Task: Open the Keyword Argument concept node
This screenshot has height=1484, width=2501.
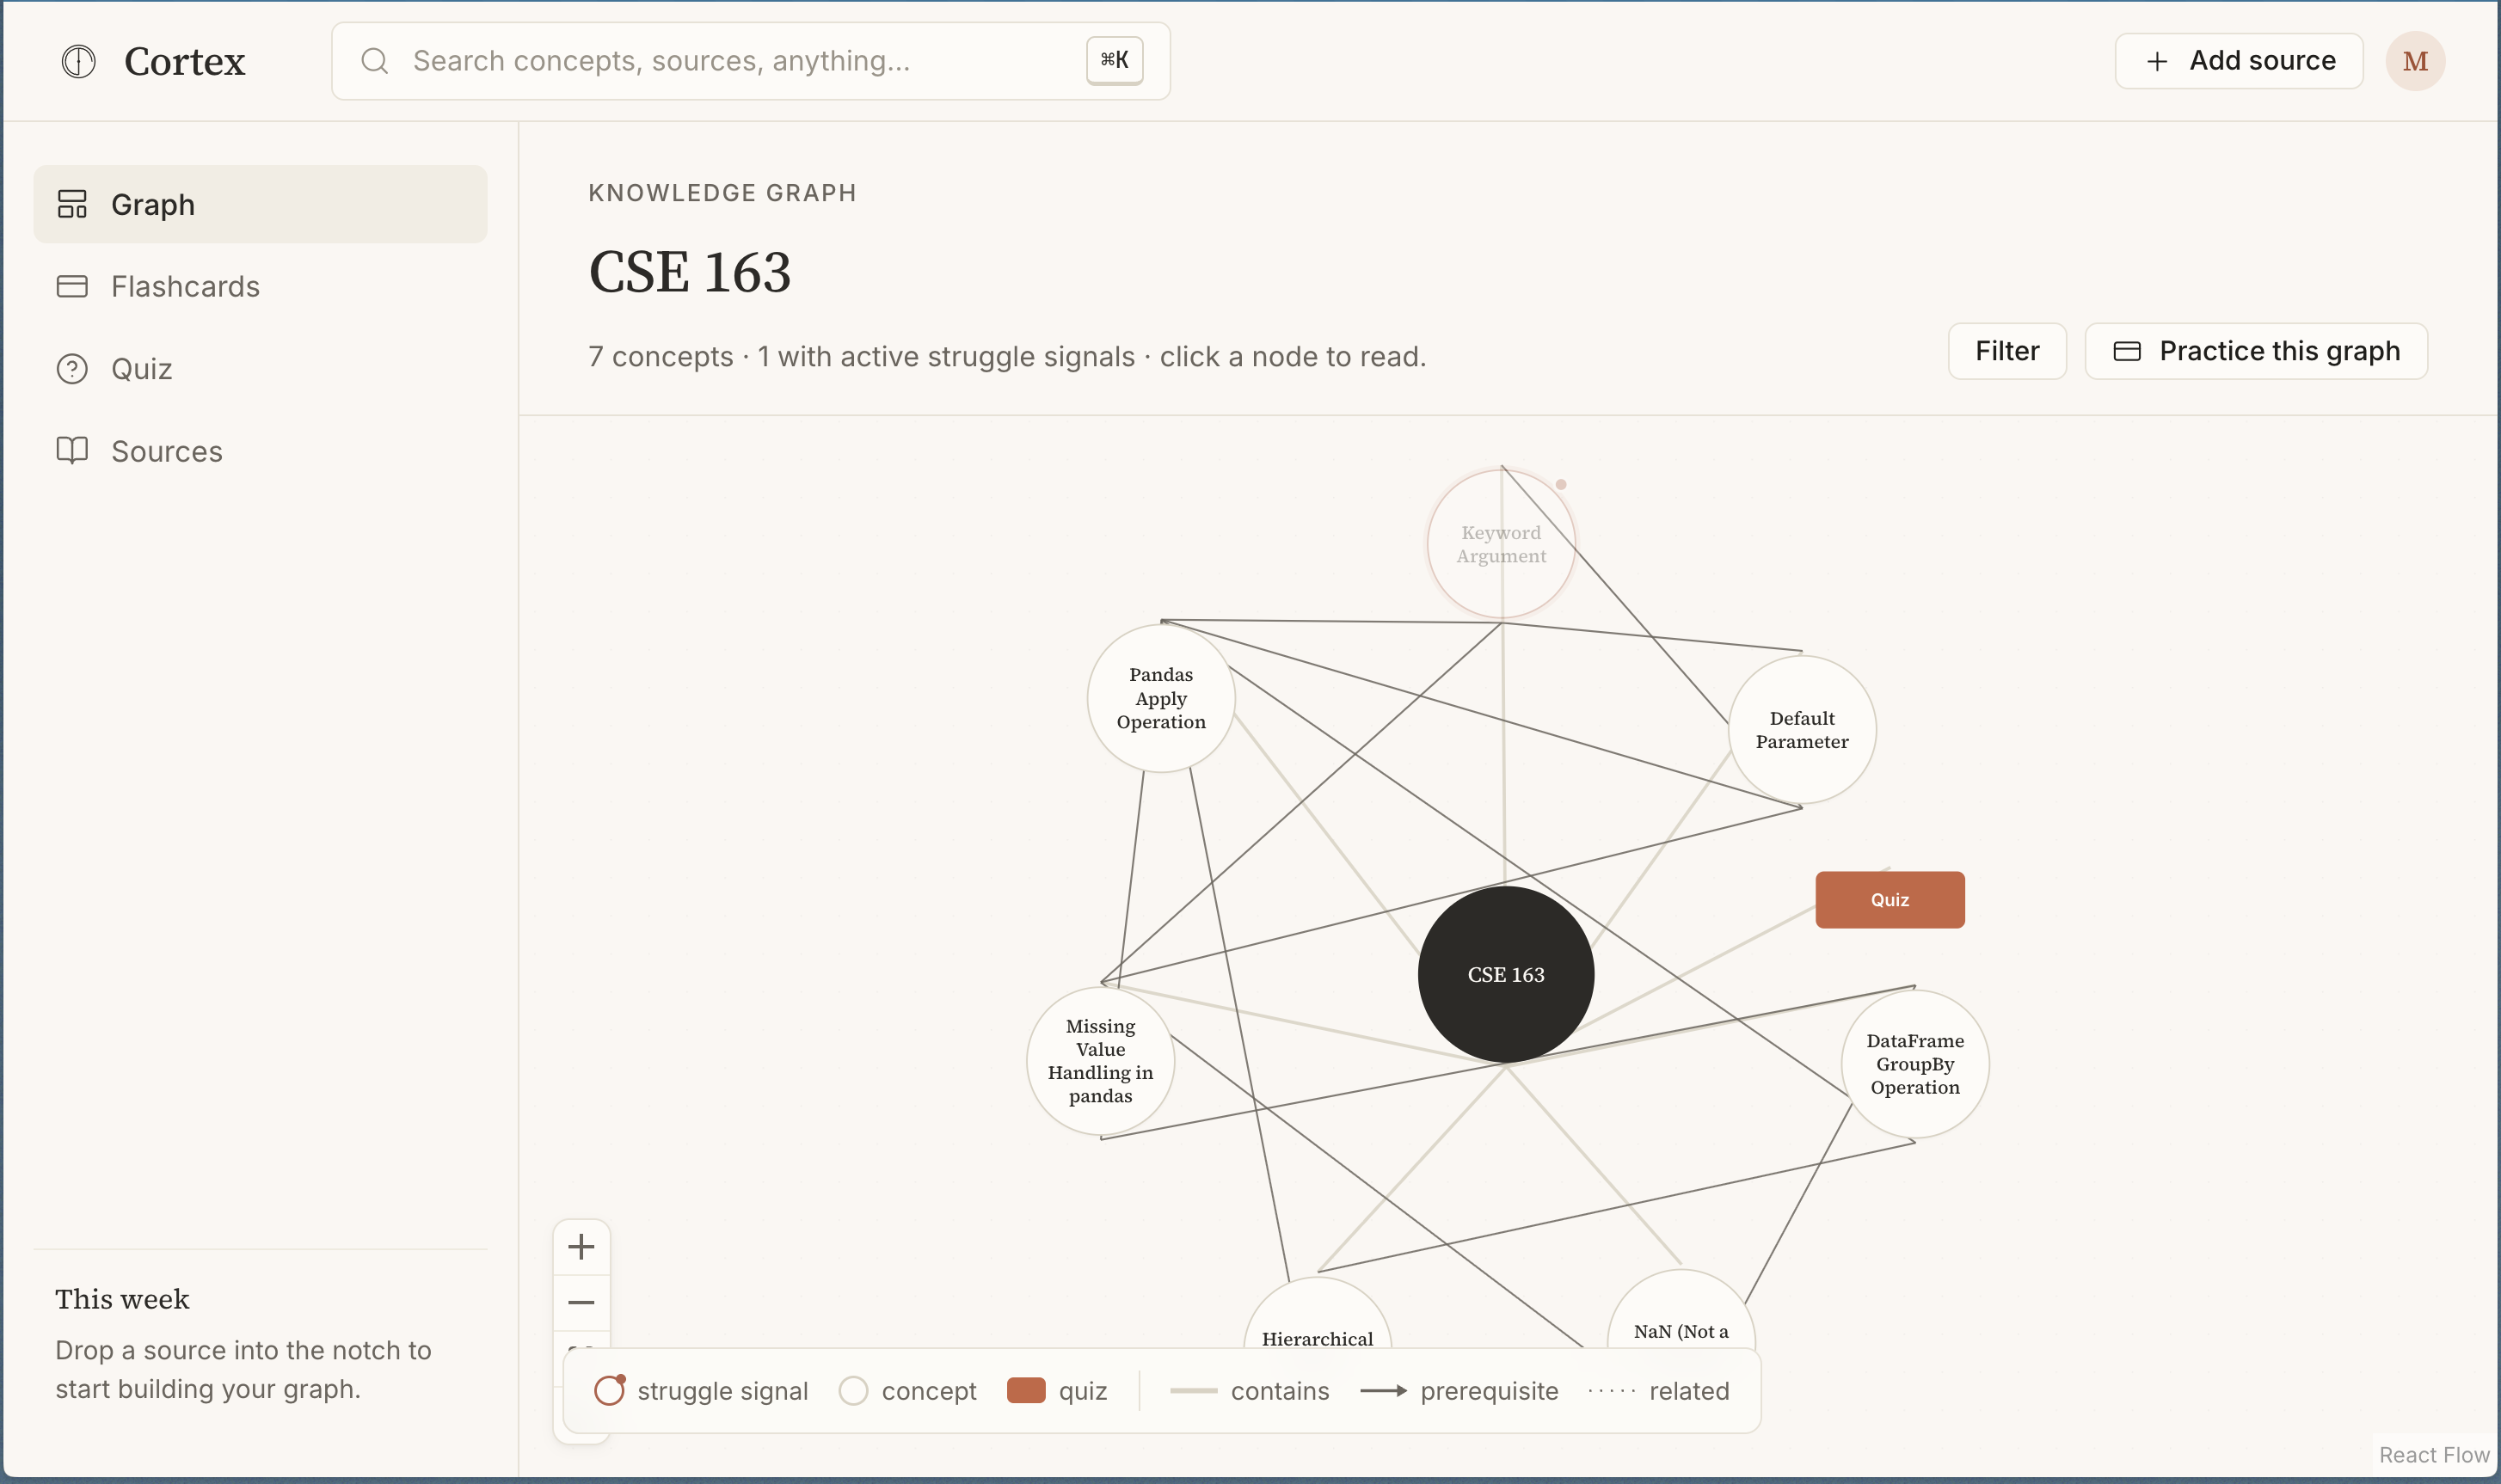Action: tap(1500, 544)
